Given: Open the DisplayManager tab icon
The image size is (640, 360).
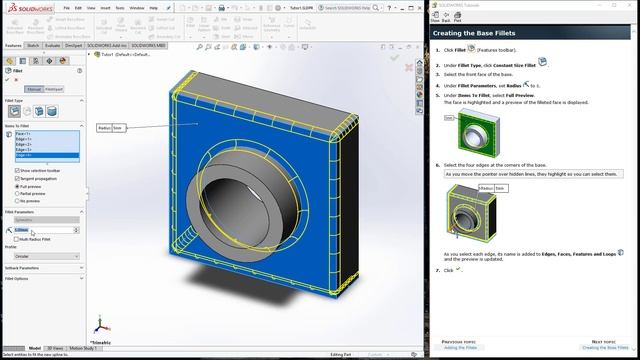Looking at the screenshot, I should [x=62, y=61].
